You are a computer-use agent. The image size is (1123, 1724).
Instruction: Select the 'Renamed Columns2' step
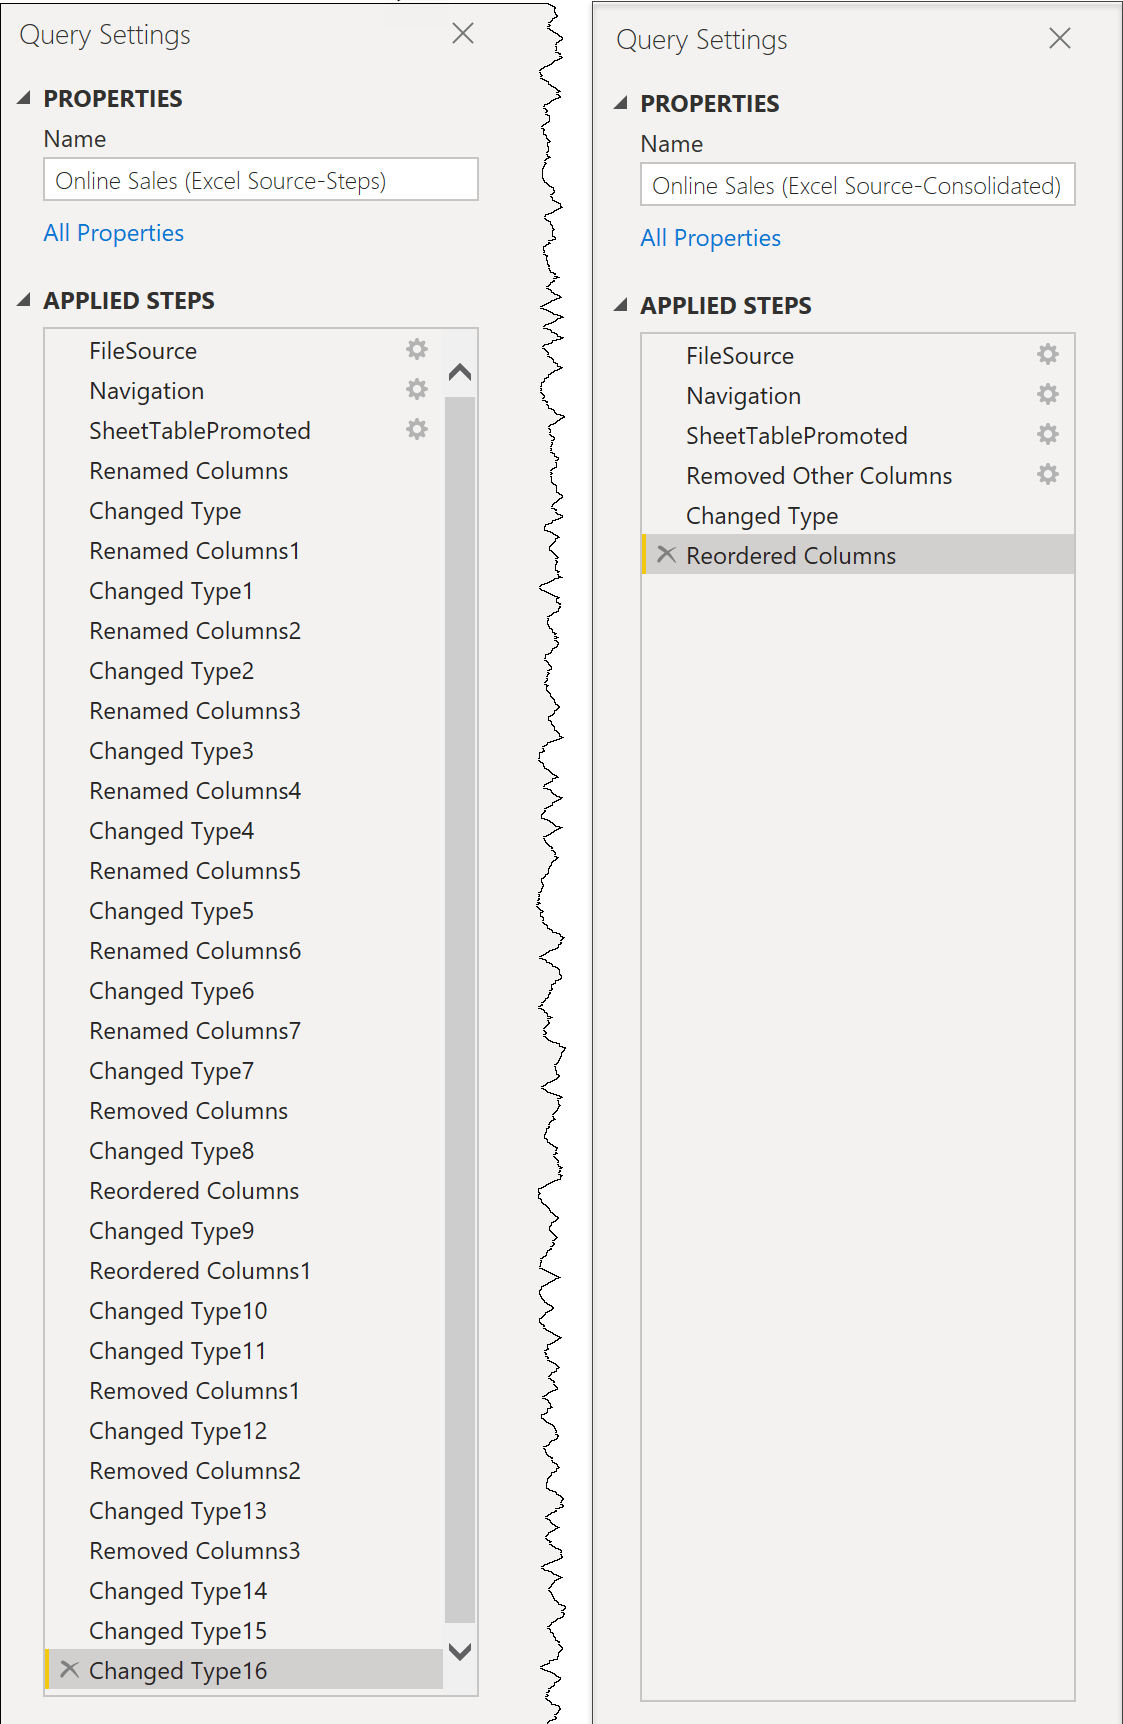[243, 631]
